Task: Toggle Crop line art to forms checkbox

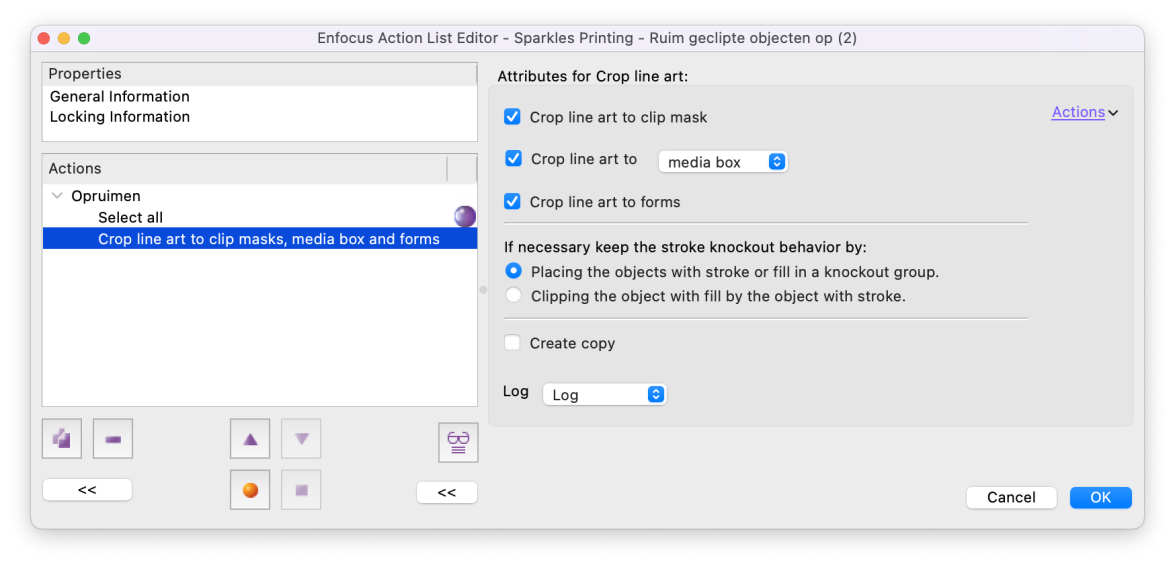Action: [513, 202]
